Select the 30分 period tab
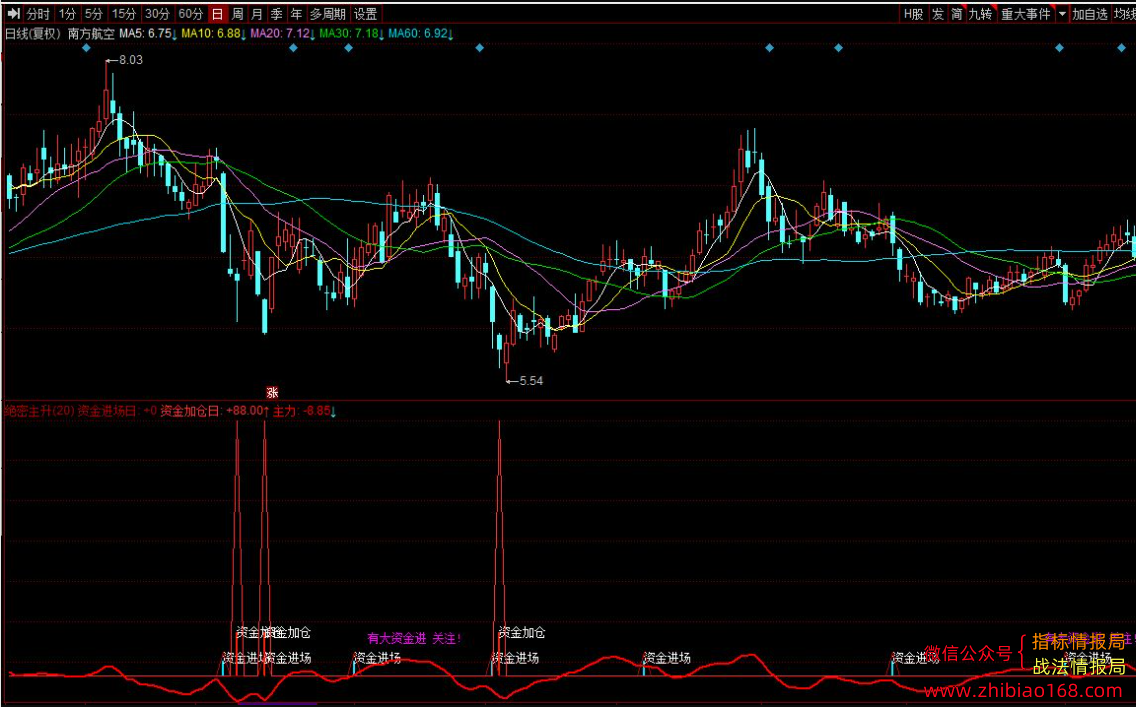 pos(156,14)
